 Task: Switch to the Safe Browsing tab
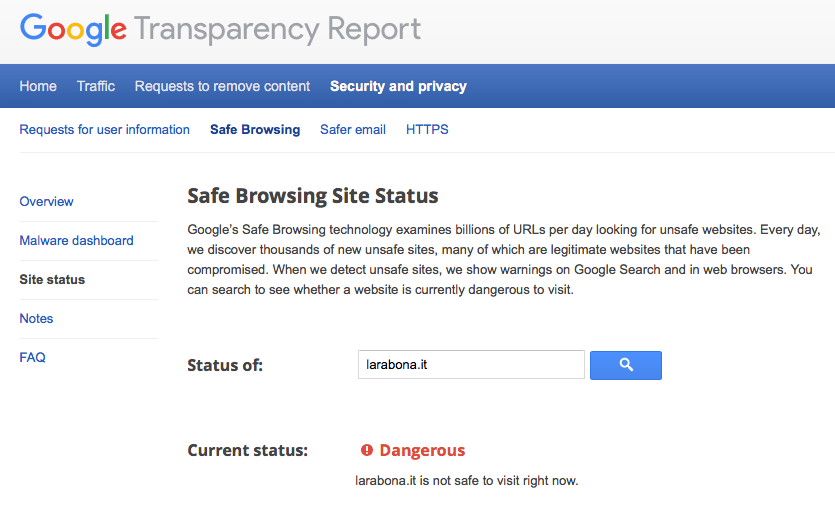255,129
